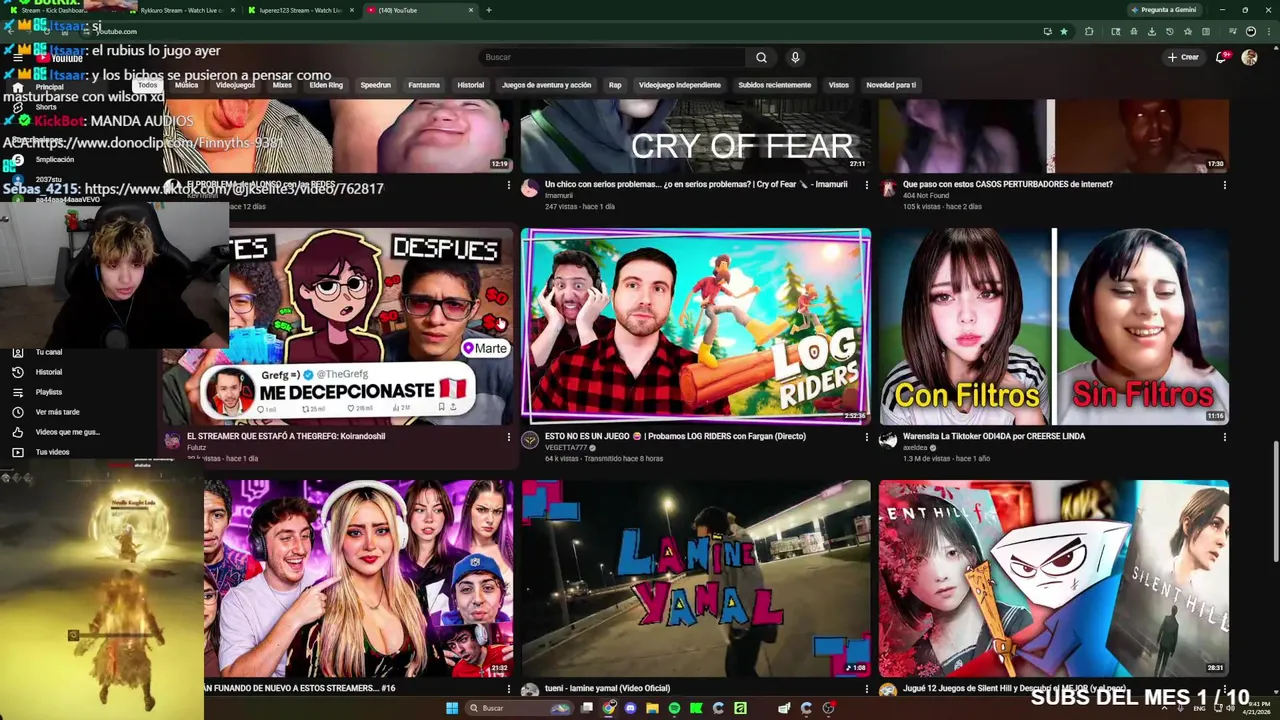Open options for Koirandoshil streamer video
This screenshot has height=720, width=1280.
click(508, 437)
